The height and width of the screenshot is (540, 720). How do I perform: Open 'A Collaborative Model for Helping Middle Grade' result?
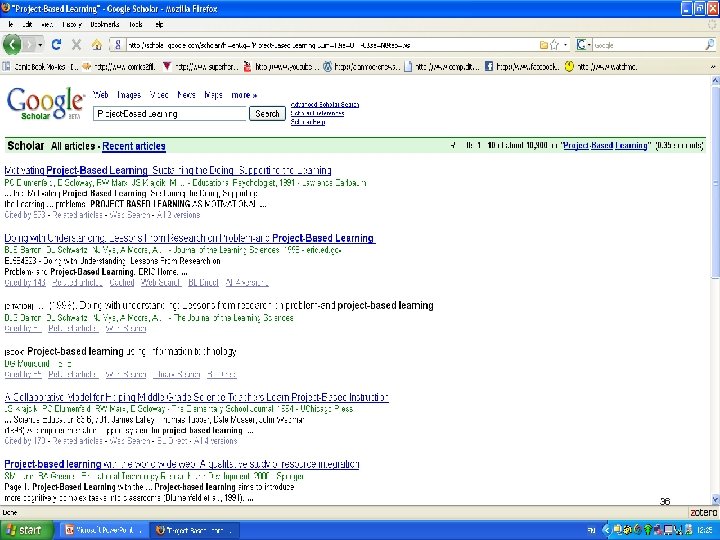click(197, 397)
